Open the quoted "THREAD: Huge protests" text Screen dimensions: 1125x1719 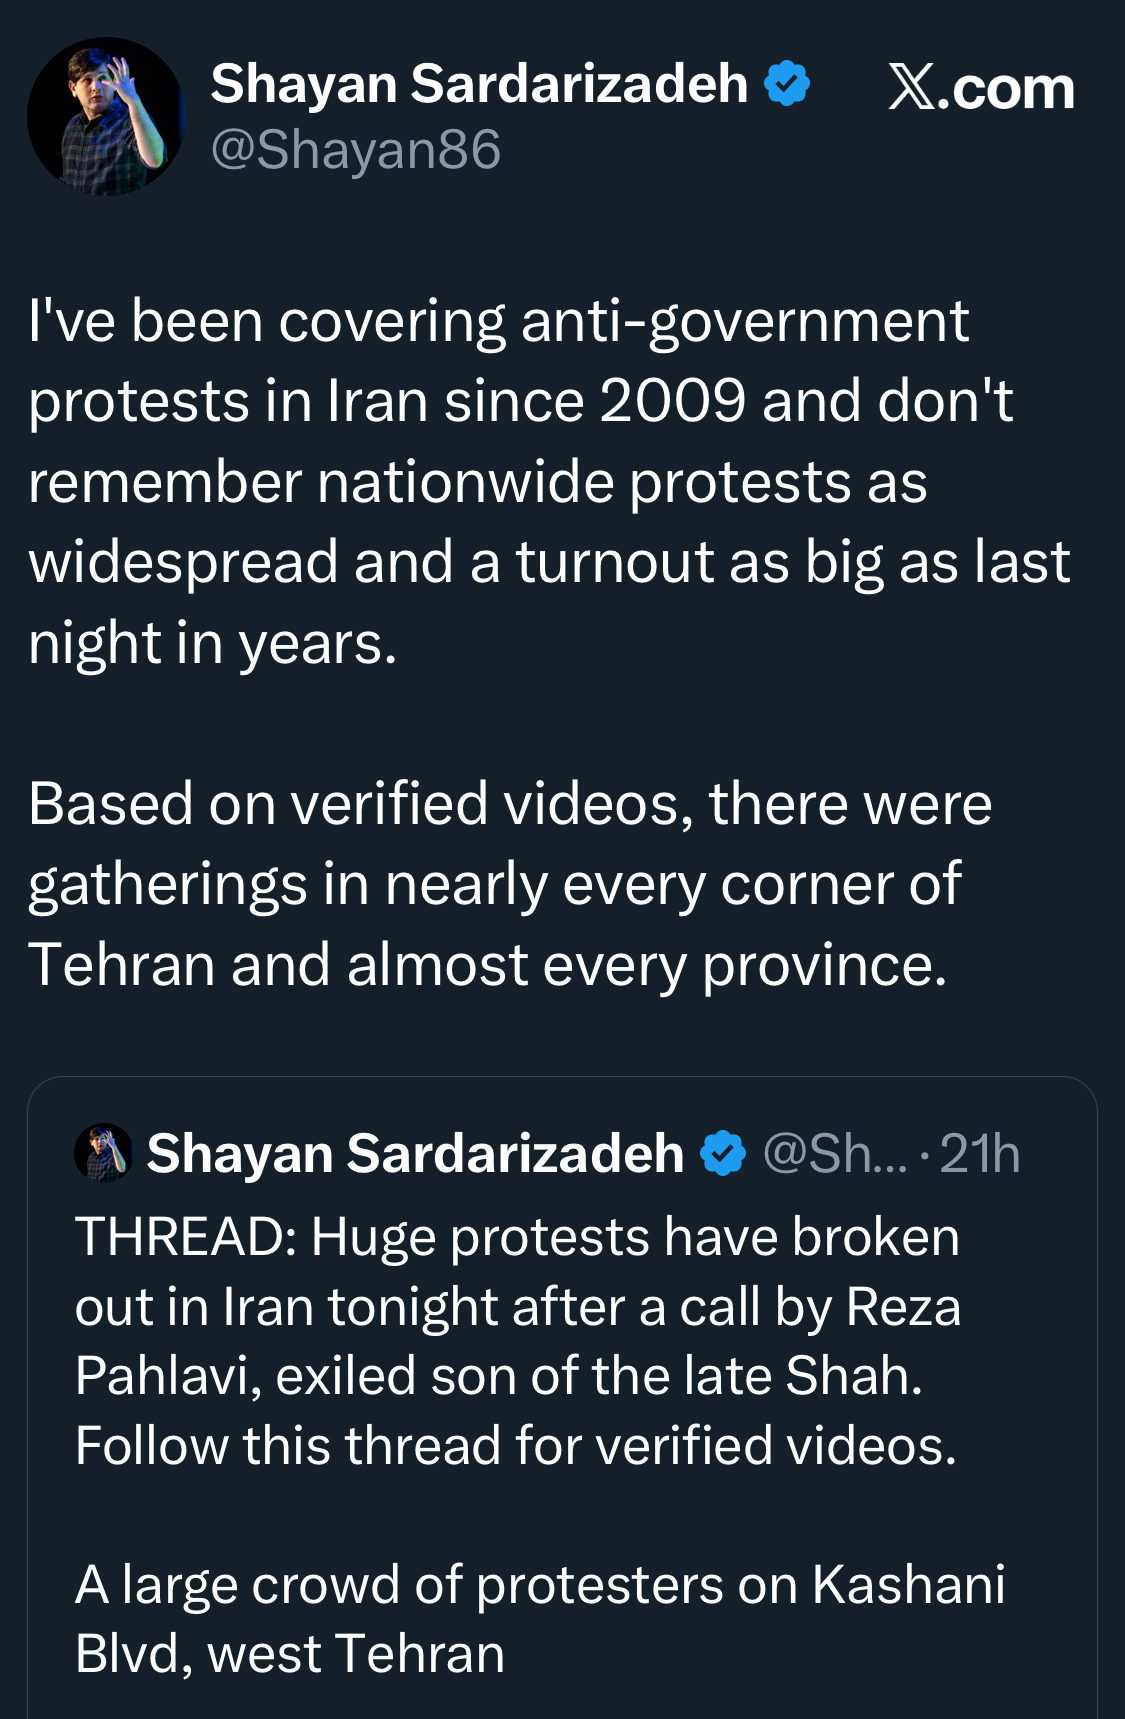[517, 1238]
